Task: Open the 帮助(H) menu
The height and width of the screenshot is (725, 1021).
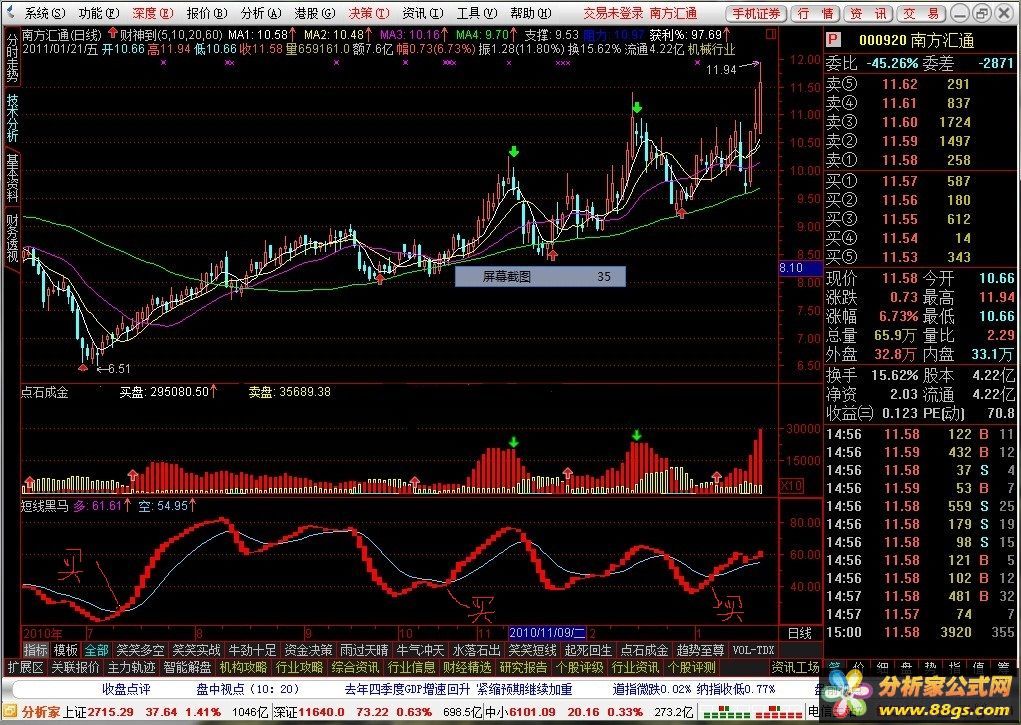Action: point(531,13)
